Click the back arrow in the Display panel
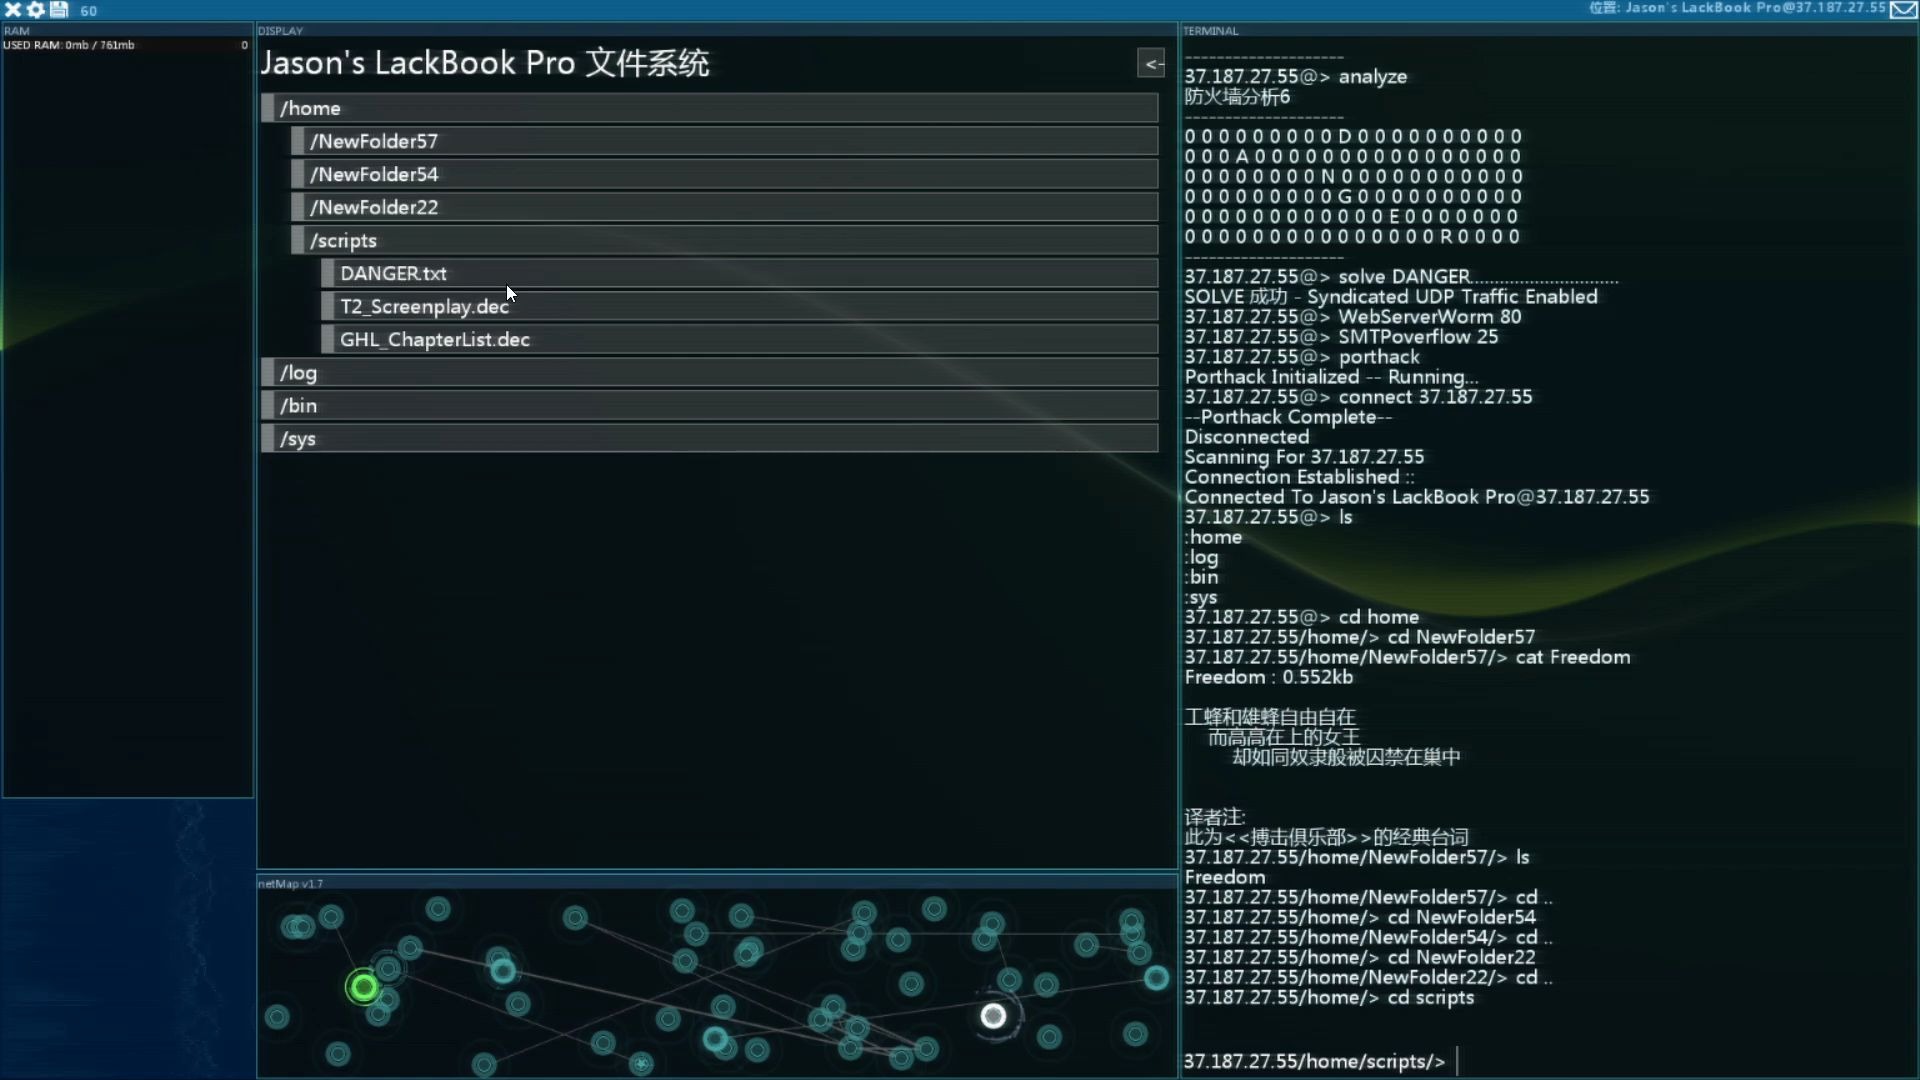Screen dimensions: 1920x1080 [x=1152, y=63]
